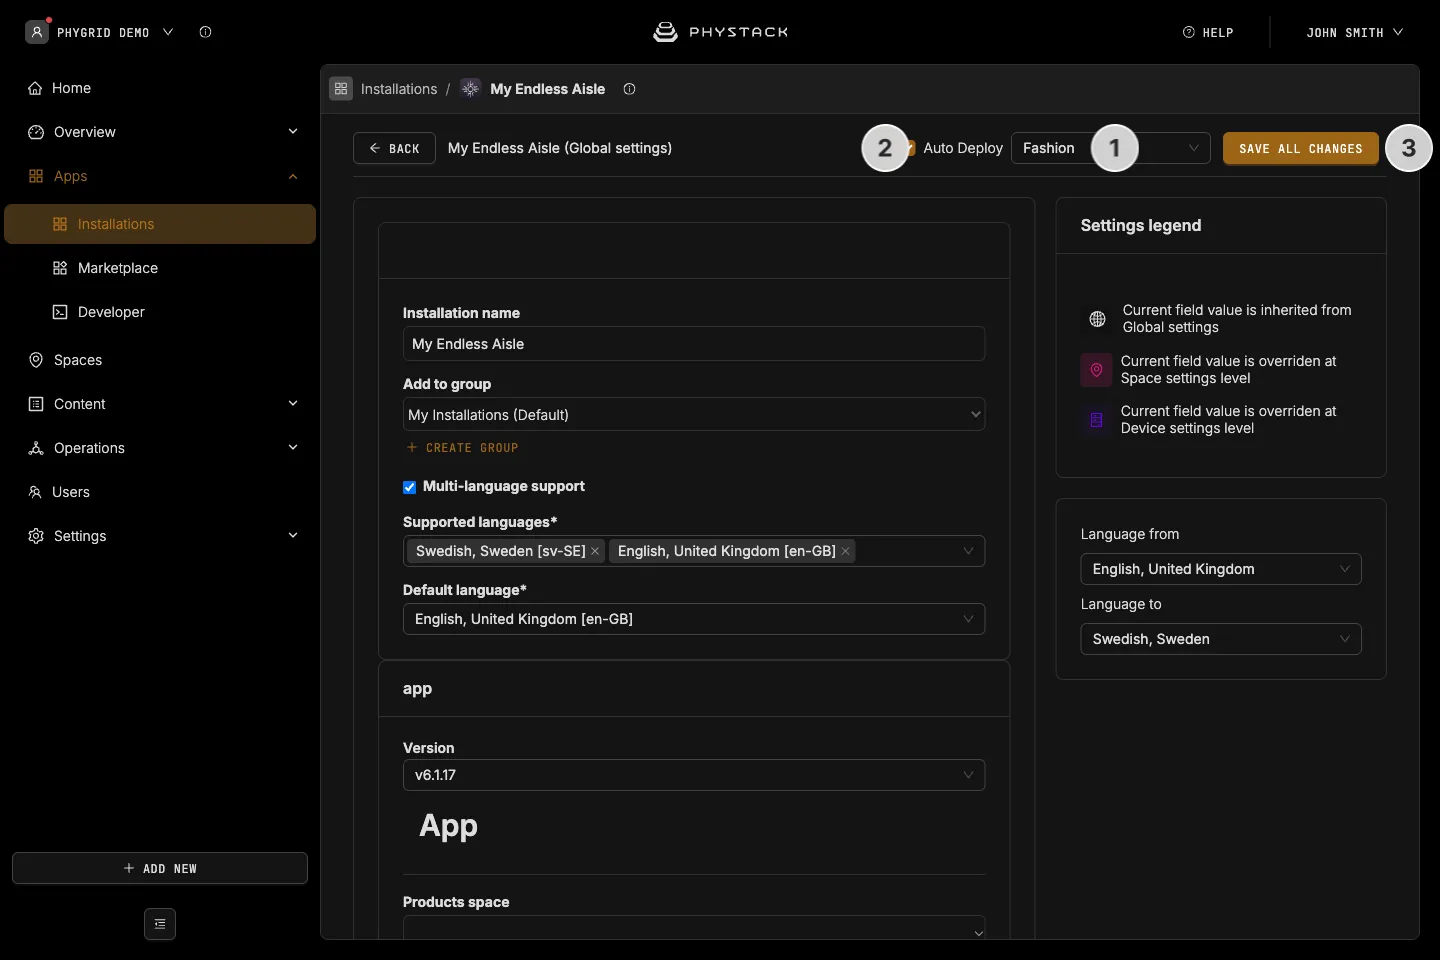Open Spaces in the sidebar
Image resolution: width=1440 pixels, height=960 pixels.
click(x=160, y=360)
